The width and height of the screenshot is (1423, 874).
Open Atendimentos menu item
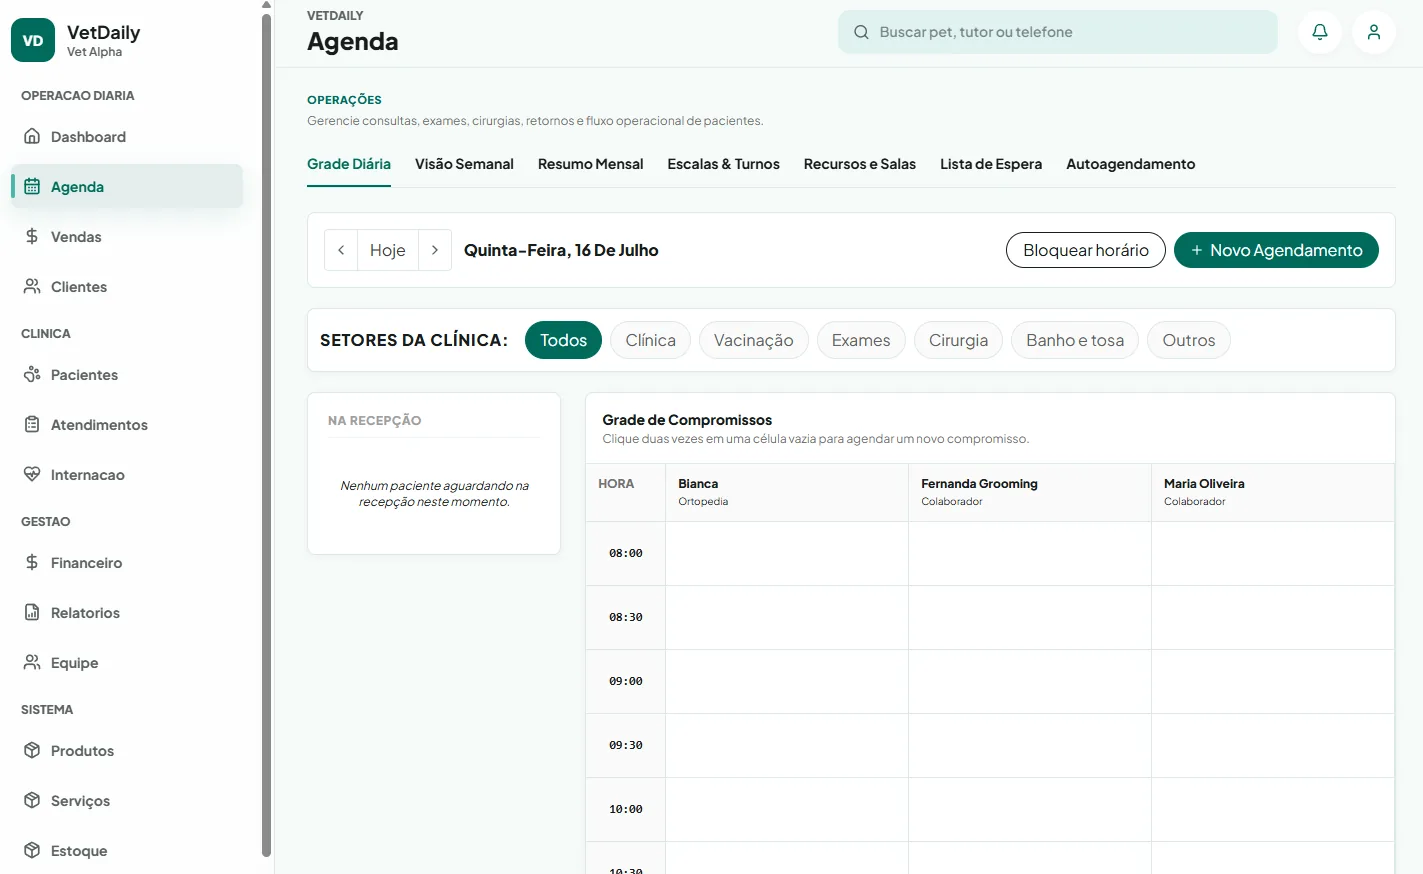pos(126,424)
